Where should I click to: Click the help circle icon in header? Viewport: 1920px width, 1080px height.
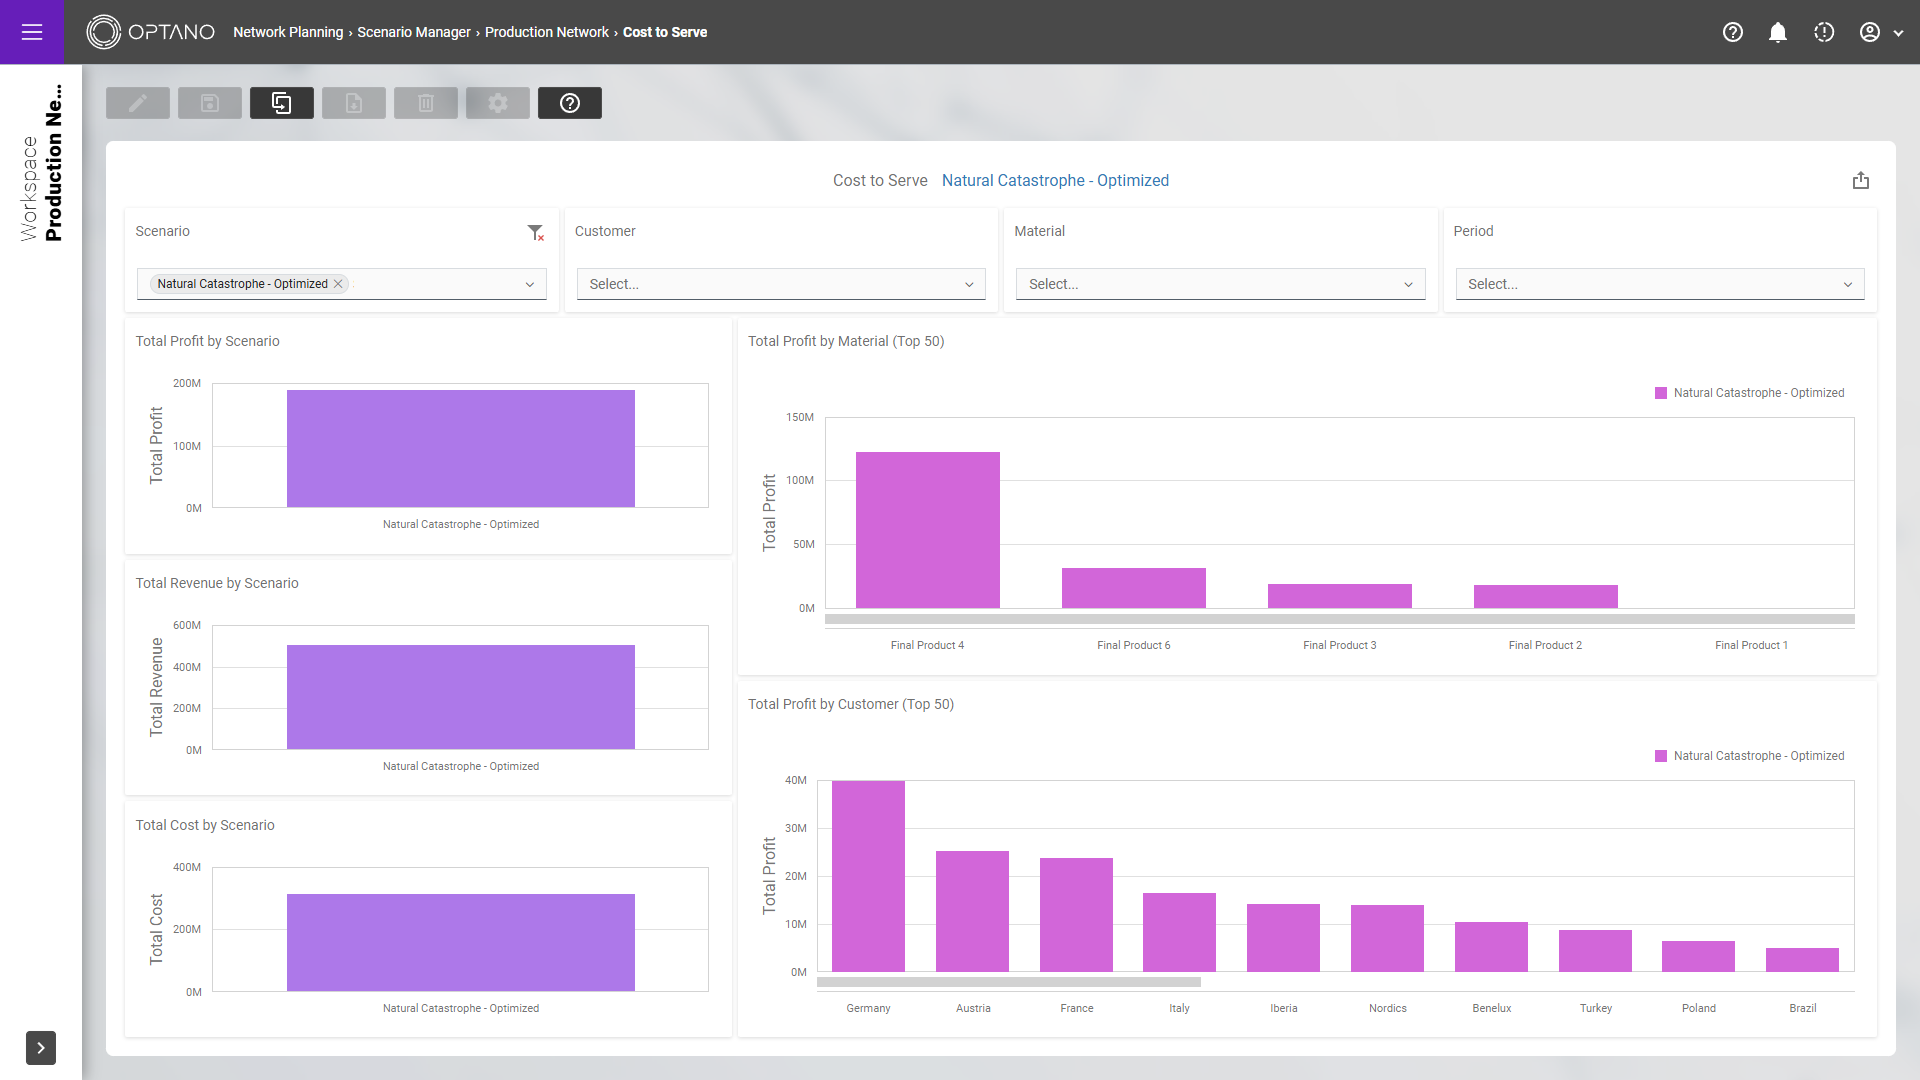click(1733, 32)
